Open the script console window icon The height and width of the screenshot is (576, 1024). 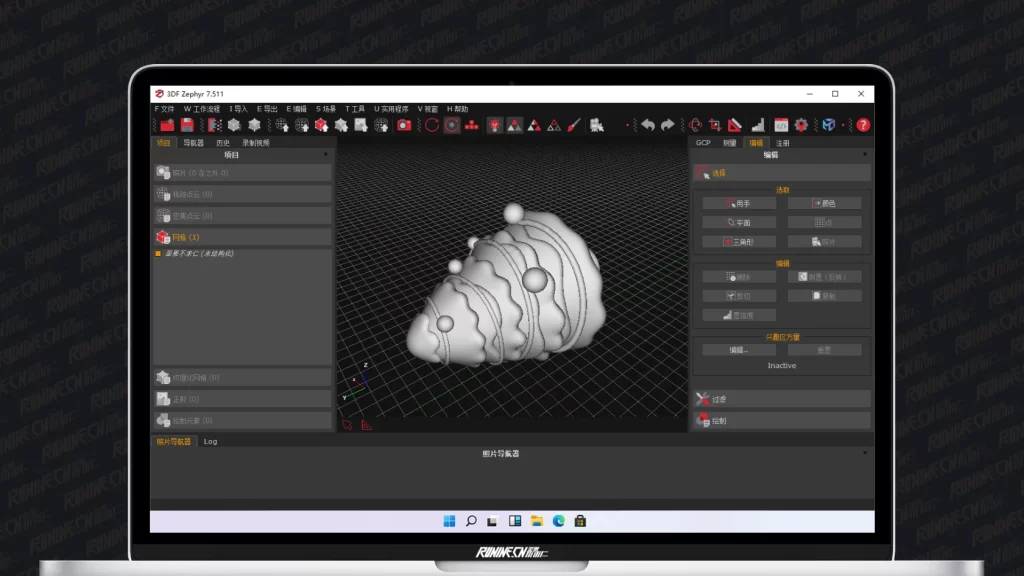(781, 125)
